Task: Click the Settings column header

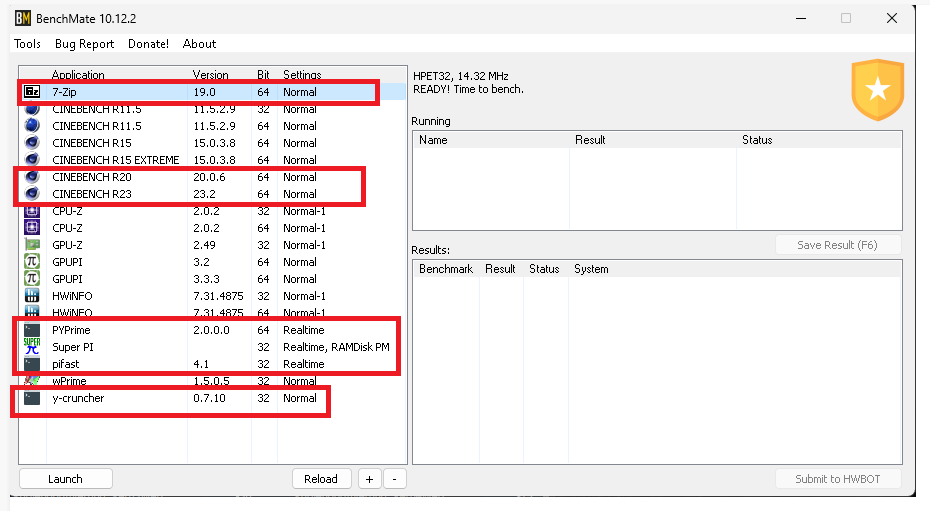Action: [302, 75]
